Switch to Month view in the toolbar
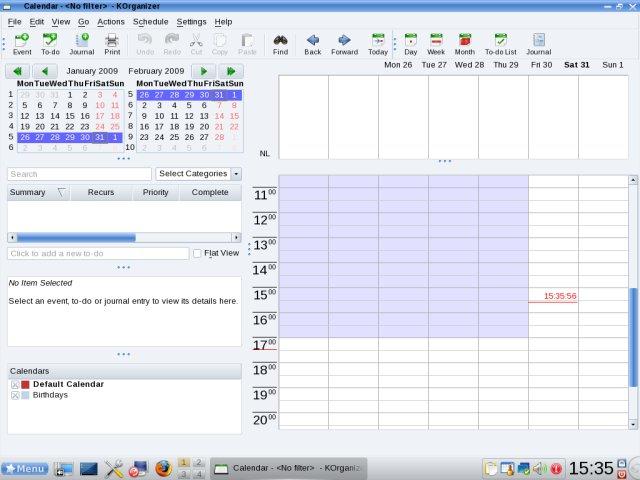 [x=465, y=44]
